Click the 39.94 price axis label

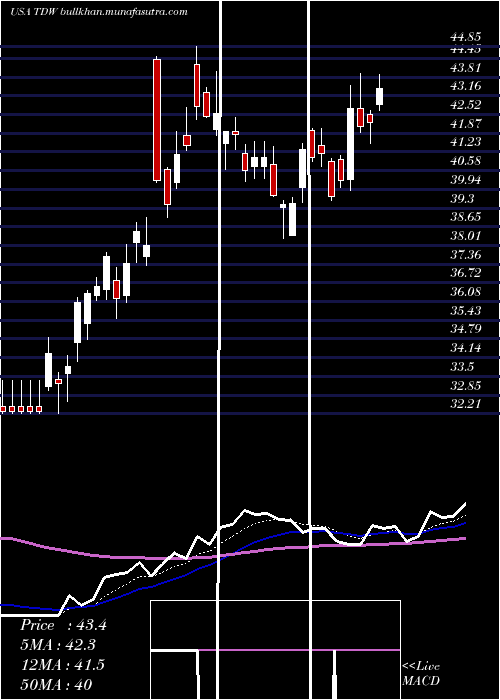(466, 180)
